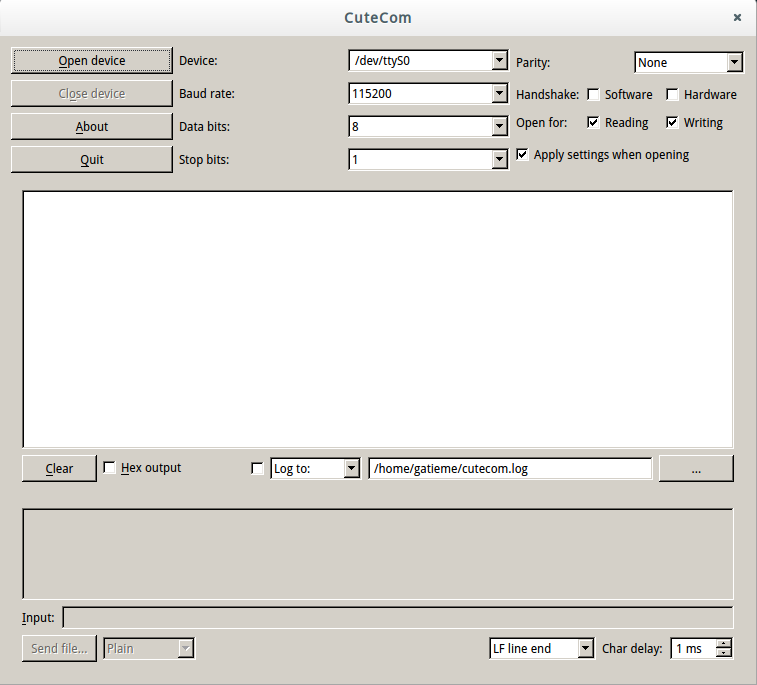Screen dimensions: 757x685
Task: Click the Char delay value field
Action: [694, 648]
